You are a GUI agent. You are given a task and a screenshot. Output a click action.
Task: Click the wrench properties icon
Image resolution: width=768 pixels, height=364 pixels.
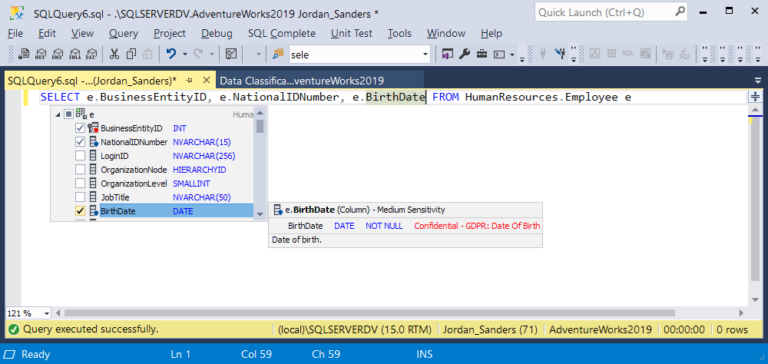(464, 54)
